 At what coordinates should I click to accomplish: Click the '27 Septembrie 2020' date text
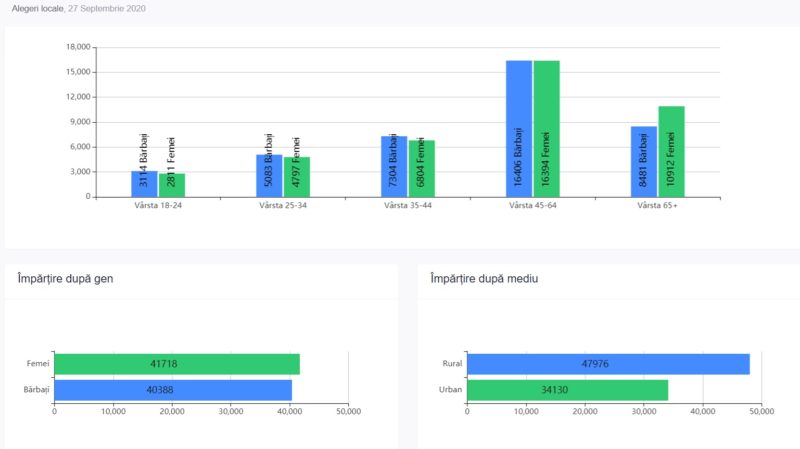click(107, 8)
